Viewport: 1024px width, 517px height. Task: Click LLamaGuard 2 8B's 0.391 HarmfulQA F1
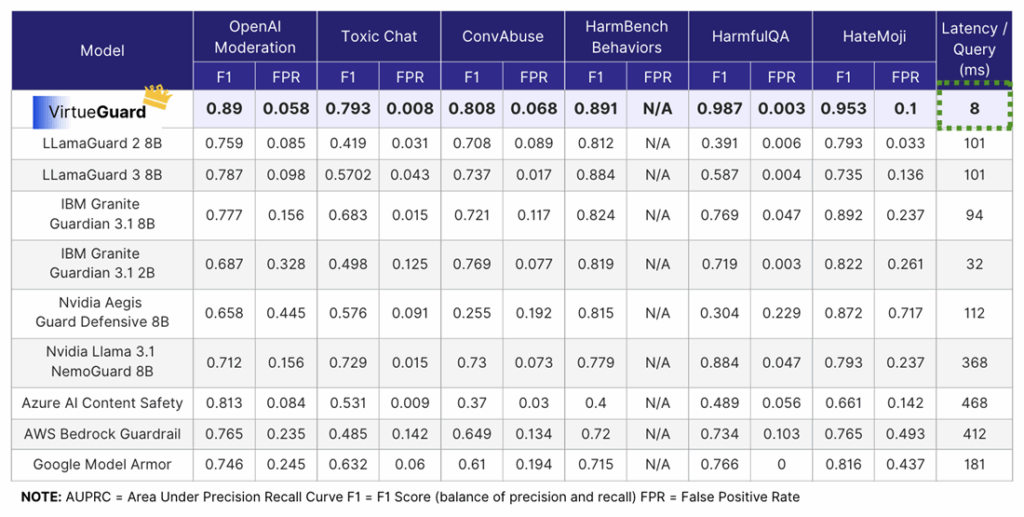[719, 144]
